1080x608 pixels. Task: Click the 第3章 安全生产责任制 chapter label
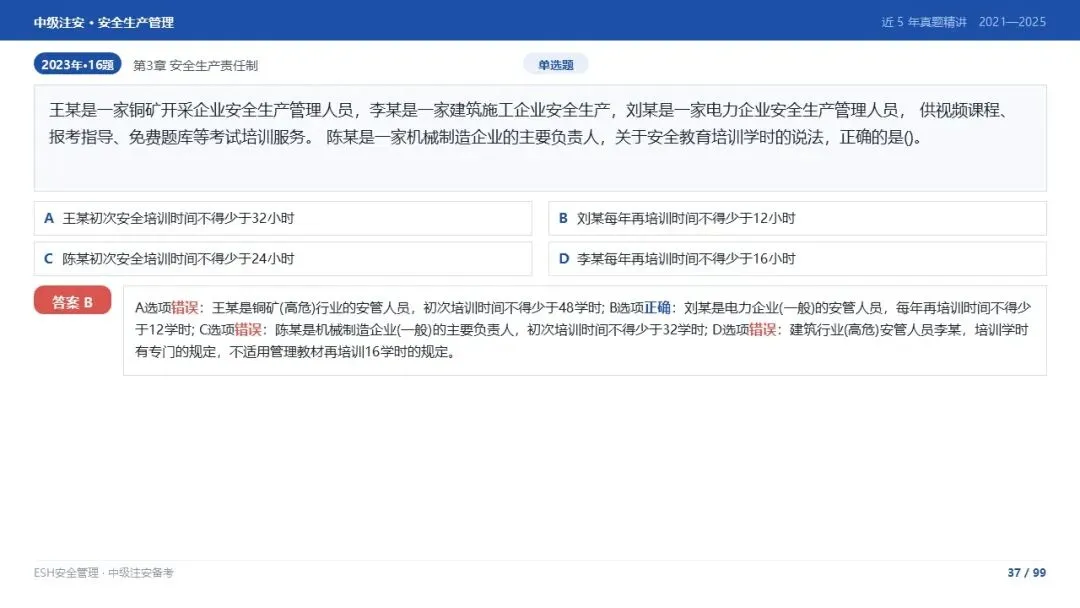pos(195,65)
